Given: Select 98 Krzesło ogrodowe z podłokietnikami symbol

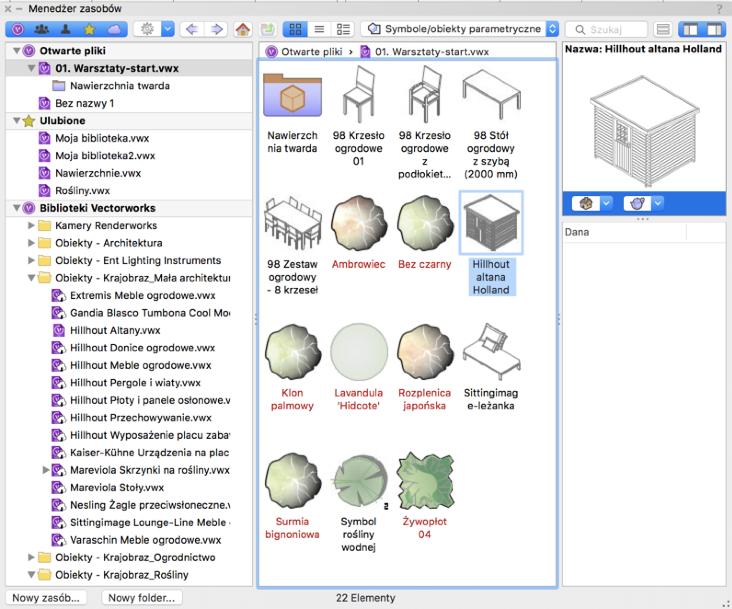Looking at the screenshot, I should (x=424, y=95).
